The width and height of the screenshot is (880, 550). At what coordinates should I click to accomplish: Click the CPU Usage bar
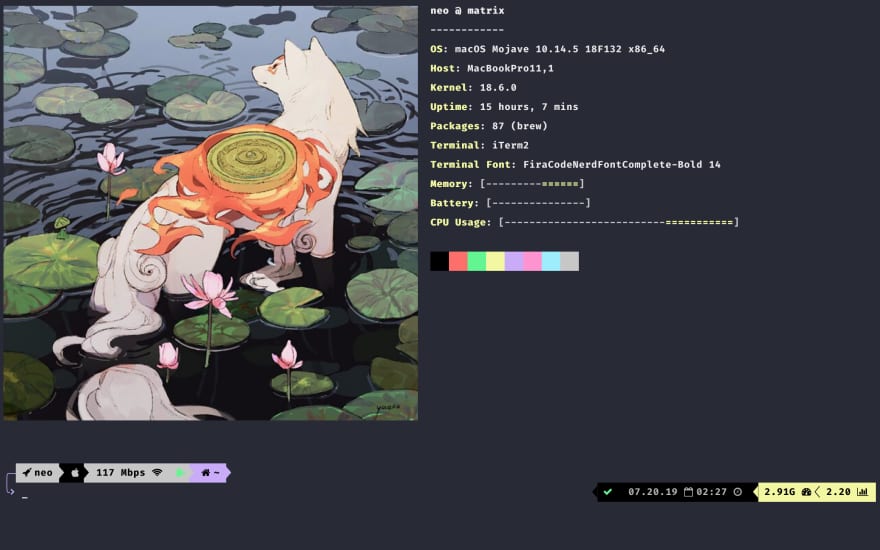(x=618, y=222)
